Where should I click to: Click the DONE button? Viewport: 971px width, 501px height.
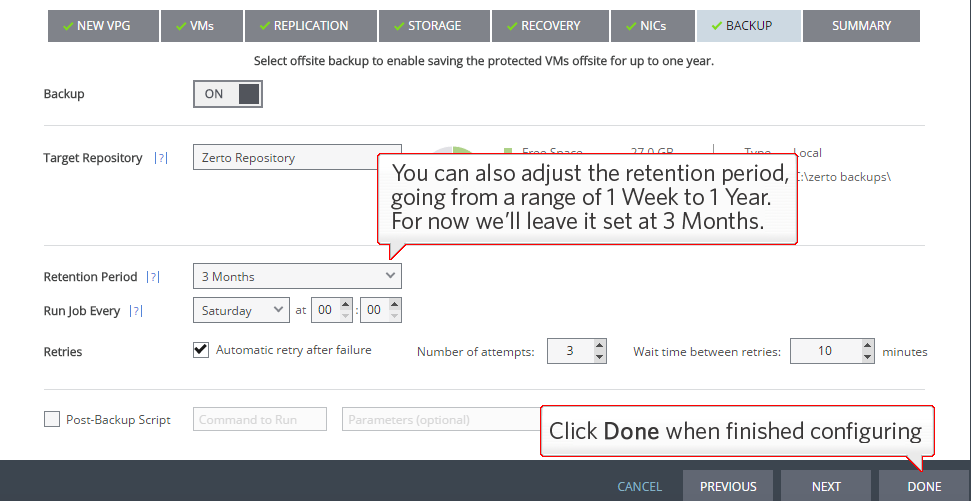tap(924, 486)
